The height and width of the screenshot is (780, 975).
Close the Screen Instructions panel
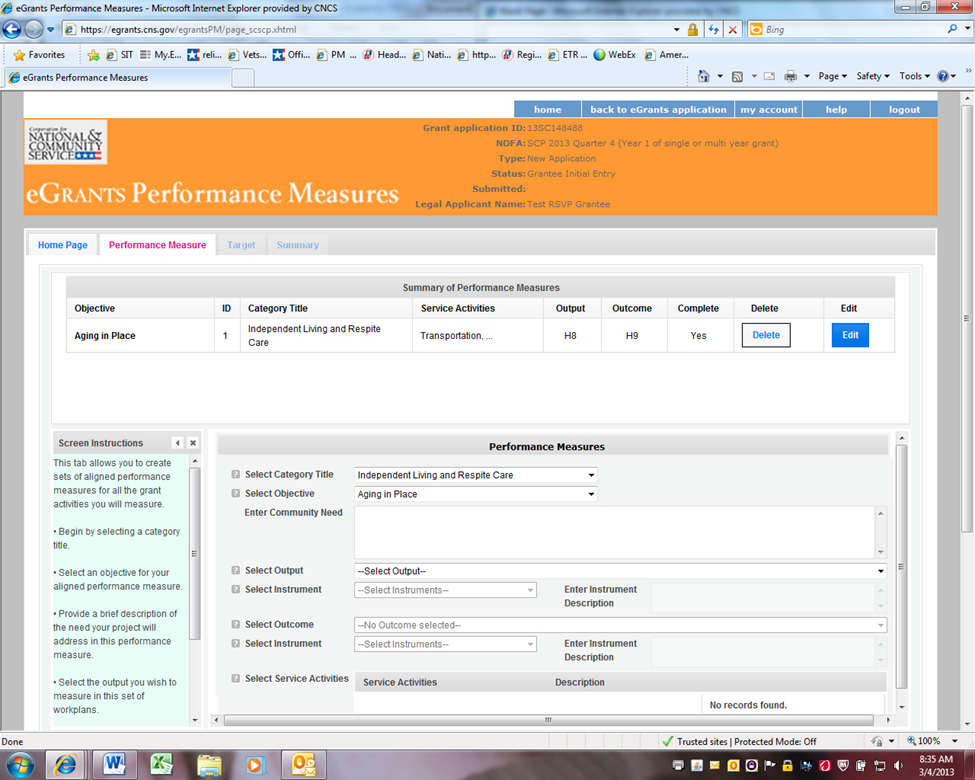point(193,443)
